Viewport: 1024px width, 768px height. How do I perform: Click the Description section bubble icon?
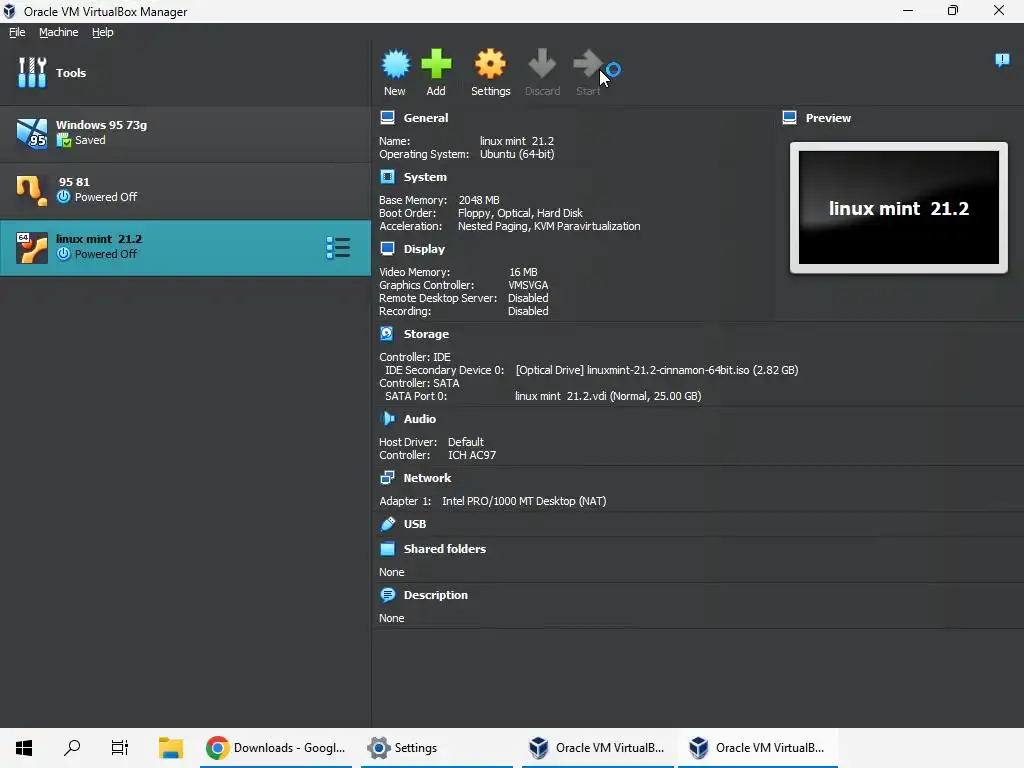tap(387, 595)
